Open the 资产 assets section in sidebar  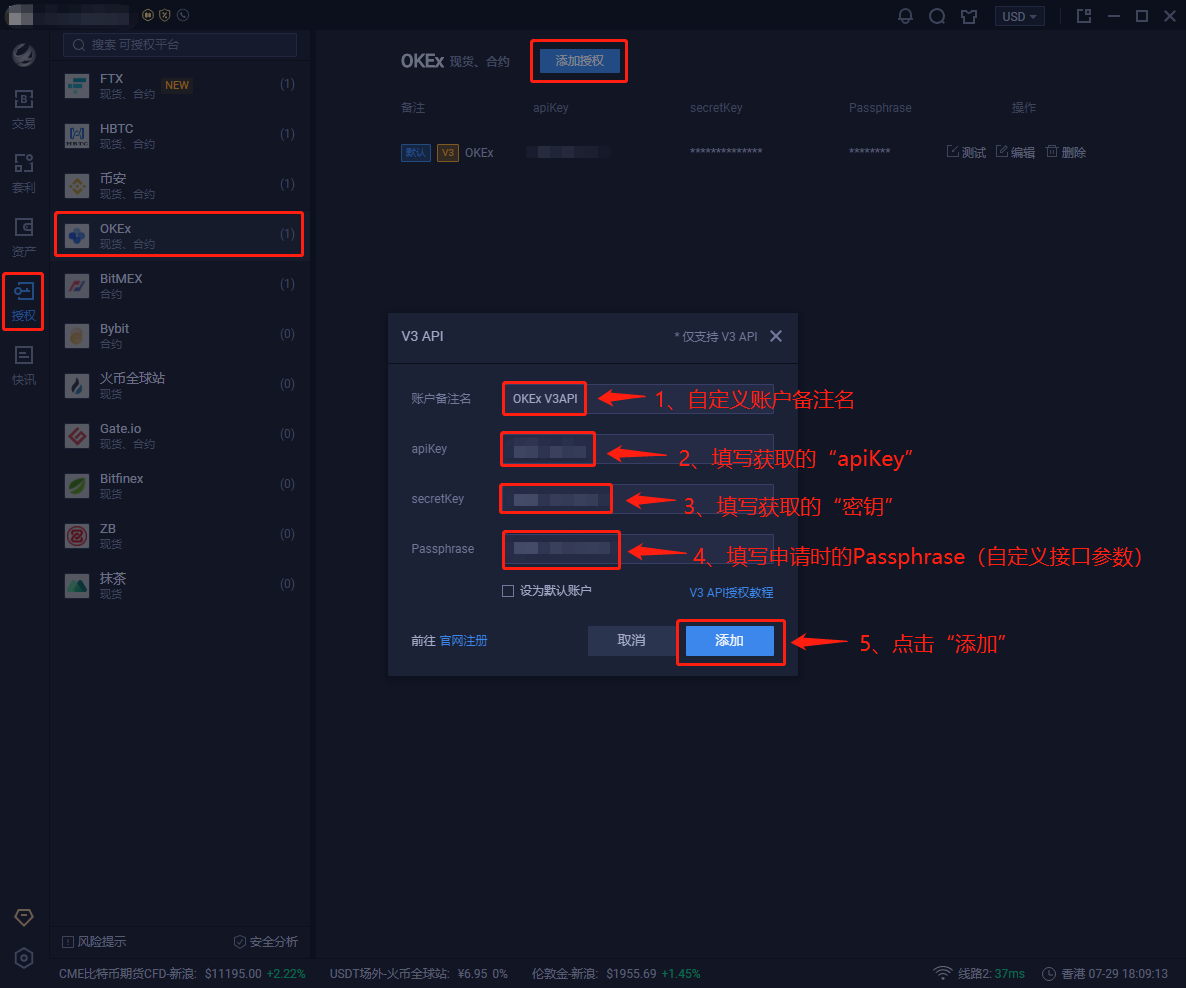pyautogui.click(x=23, y=238)
